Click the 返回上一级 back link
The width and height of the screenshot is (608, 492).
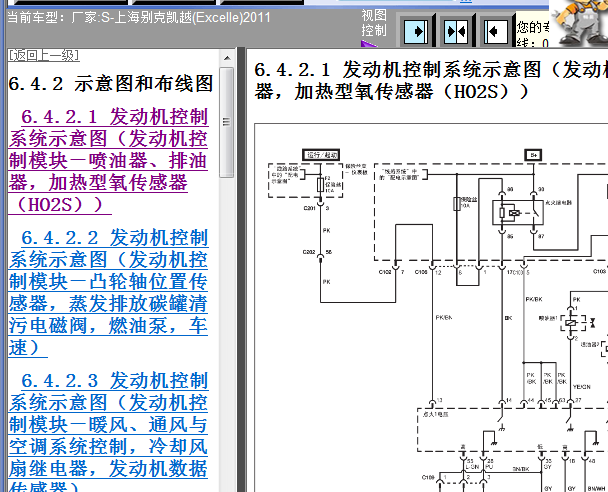(44, 55)
